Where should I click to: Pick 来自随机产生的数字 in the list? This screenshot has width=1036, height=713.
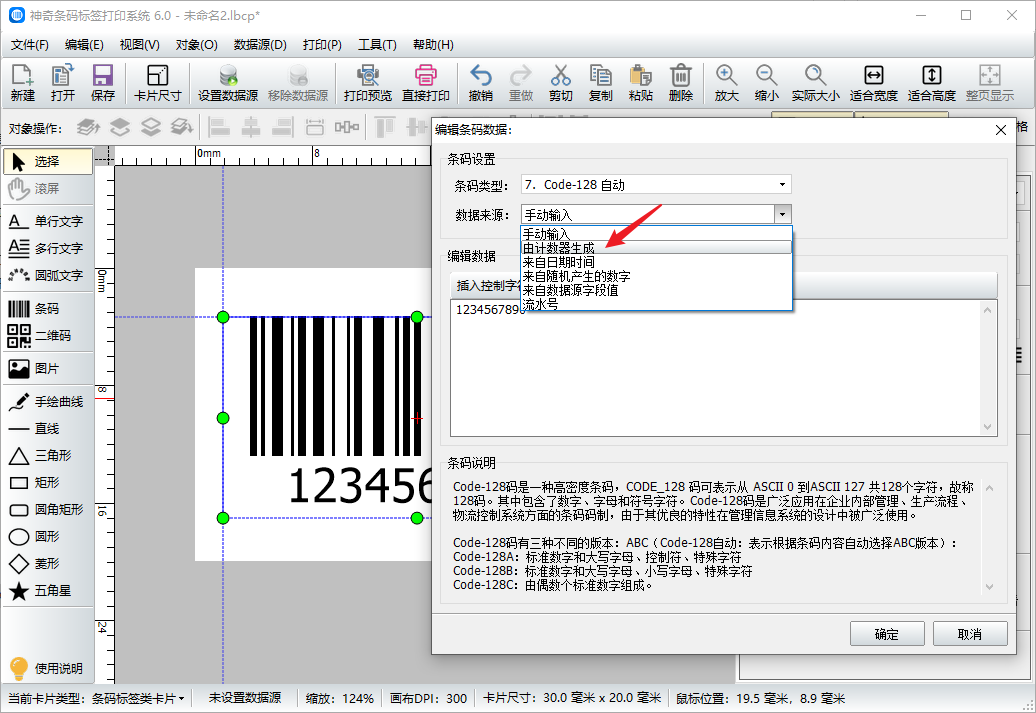656,276
